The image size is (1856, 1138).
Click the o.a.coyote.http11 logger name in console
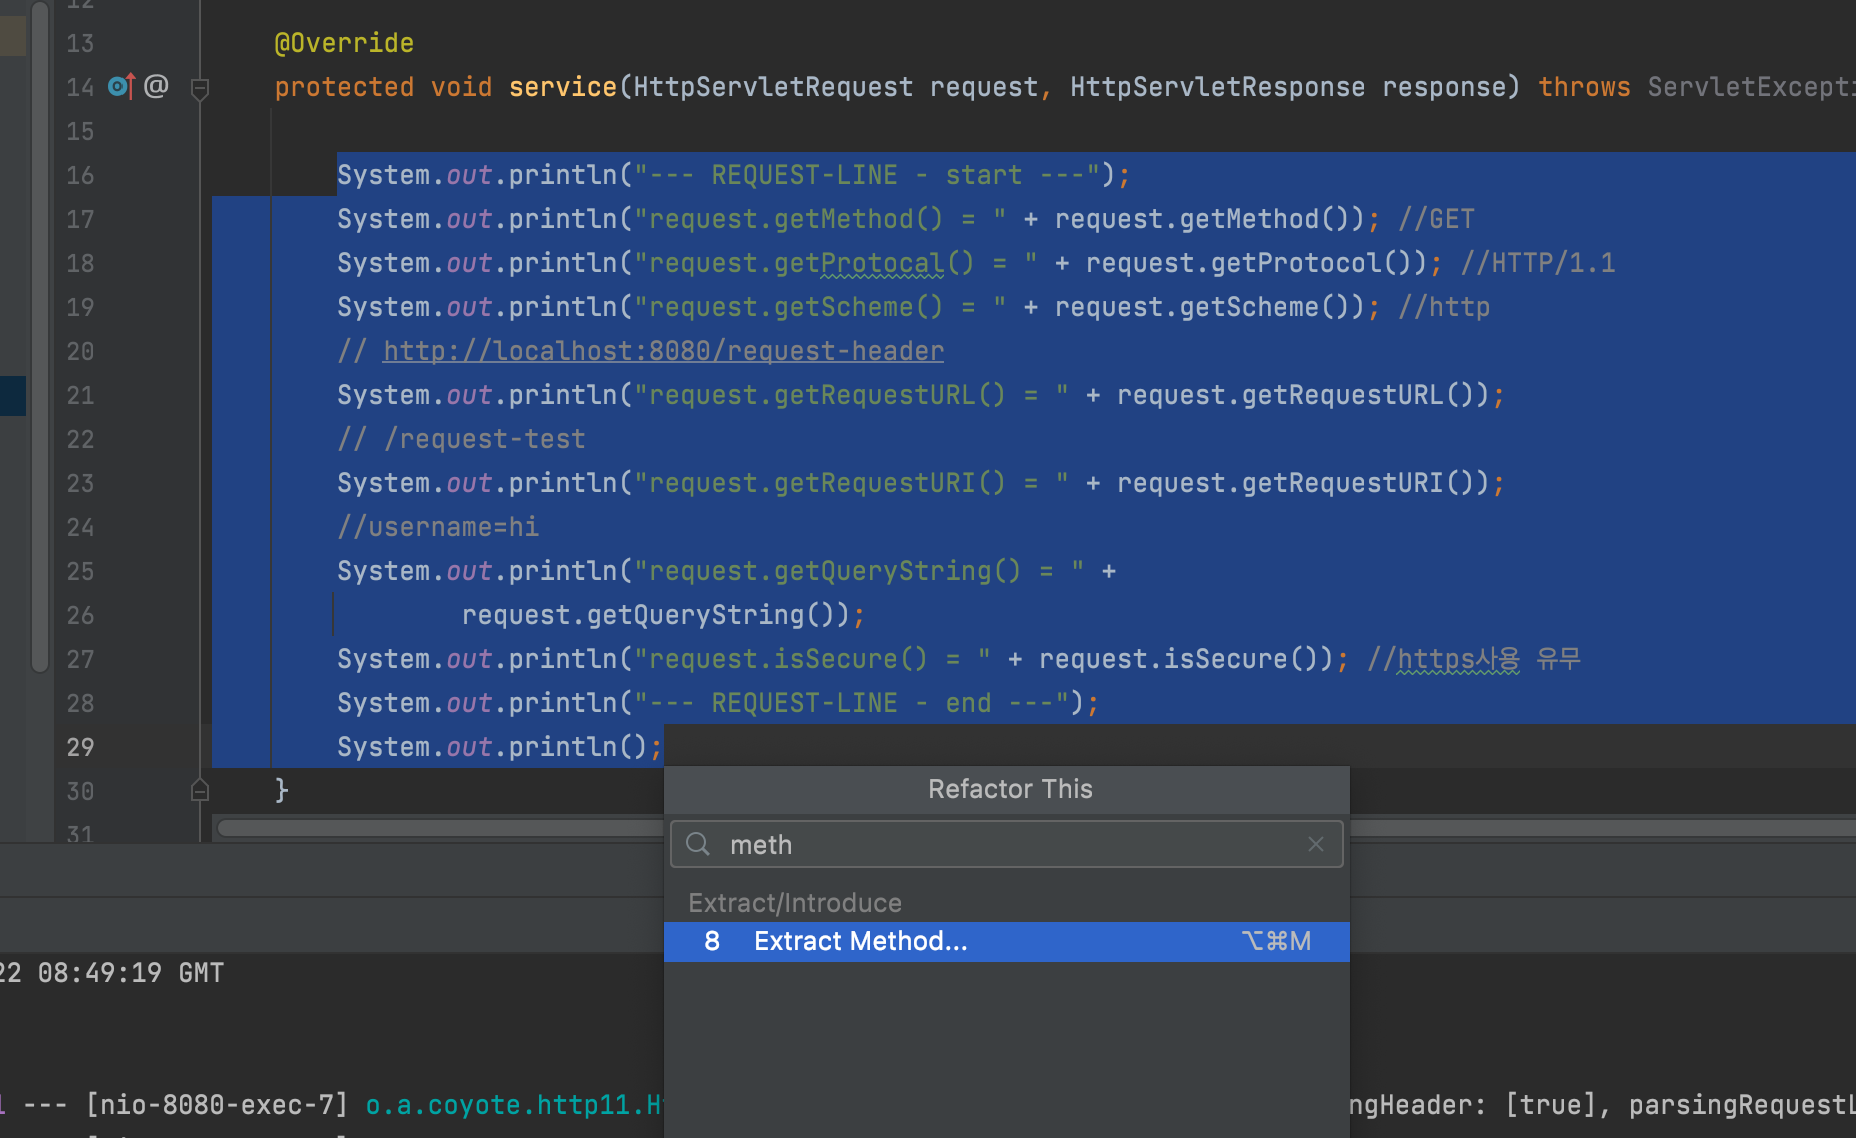pos(514,1105)
